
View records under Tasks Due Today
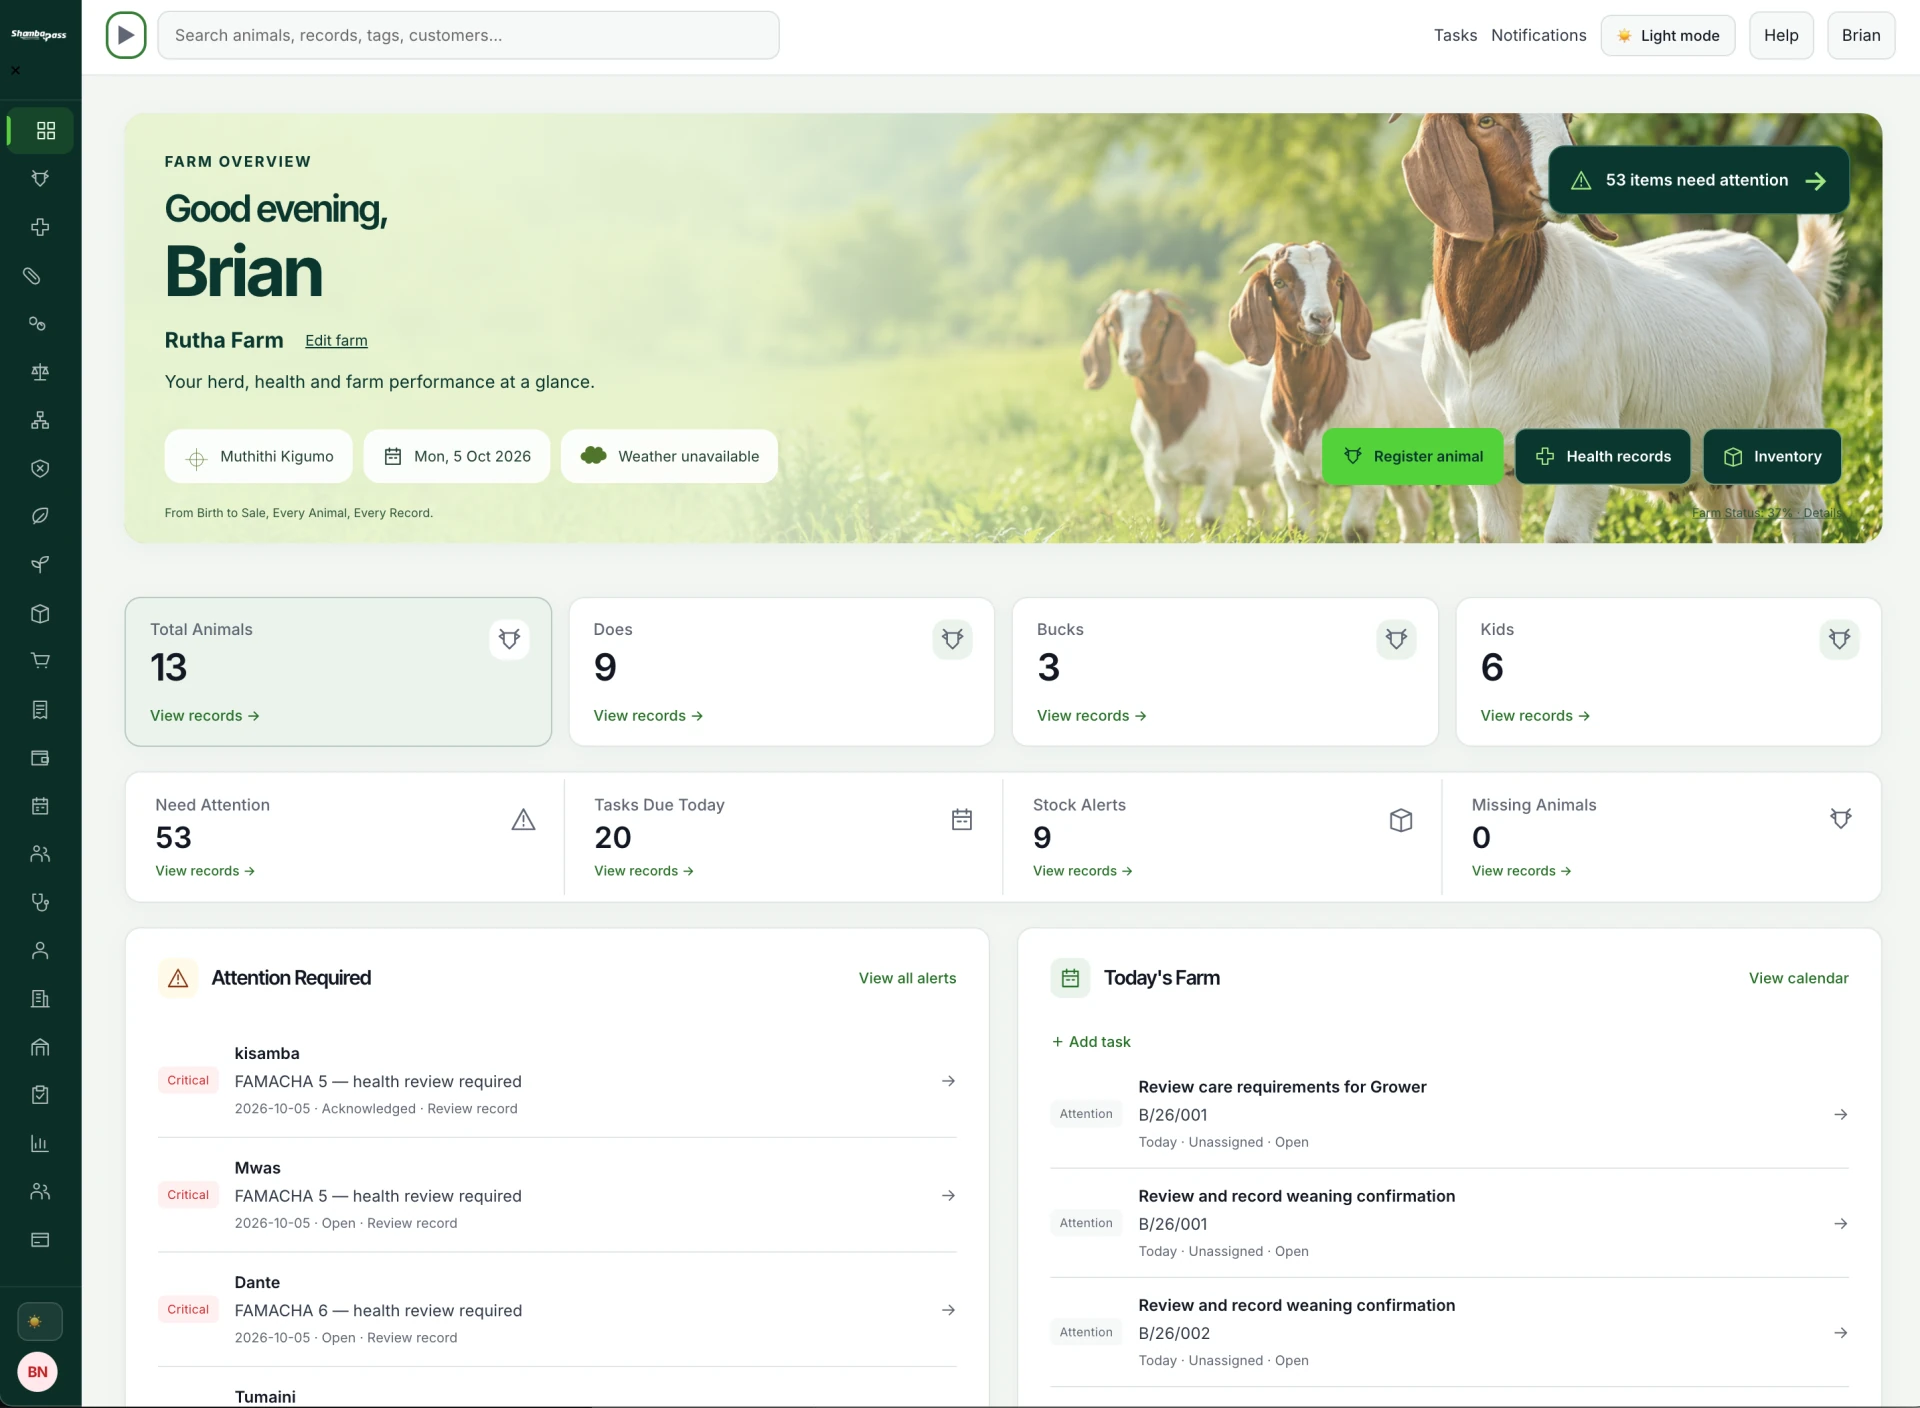click(x=644, y=871)
